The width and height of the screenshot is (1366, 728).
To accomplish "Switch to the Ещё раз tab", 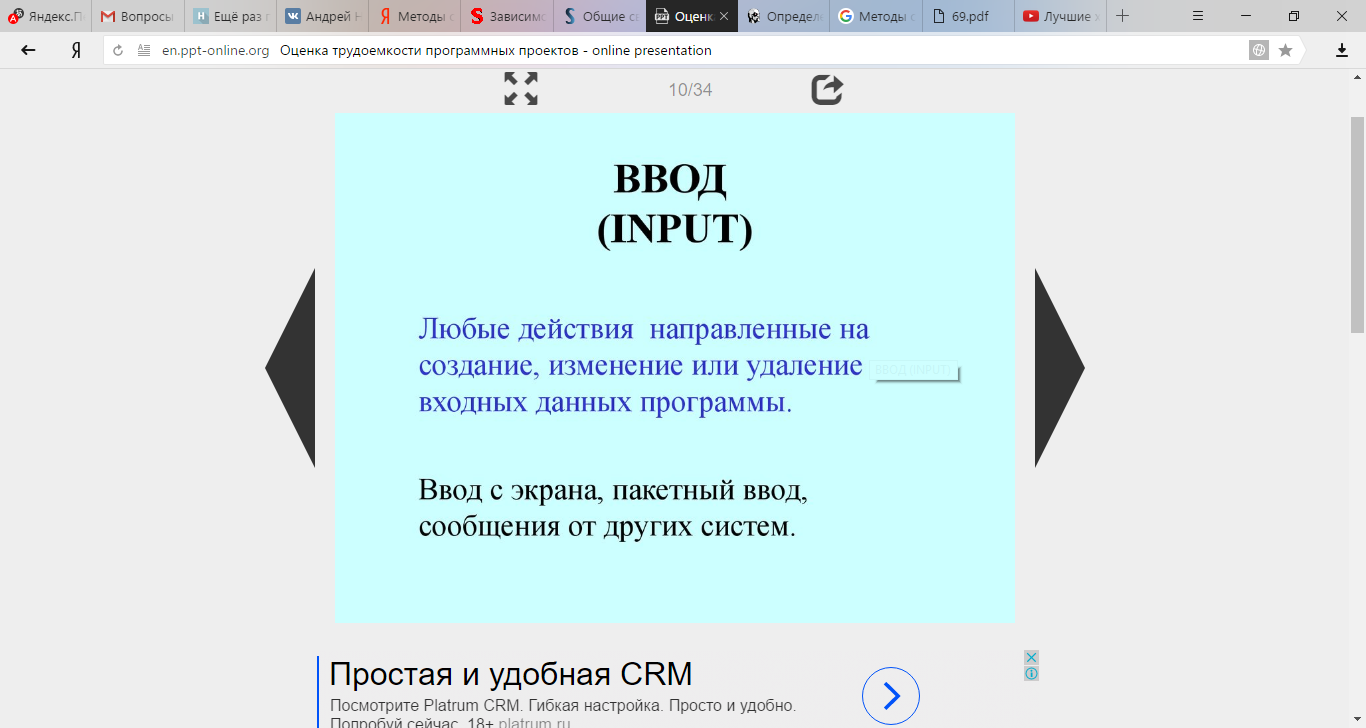I will 230,16.
